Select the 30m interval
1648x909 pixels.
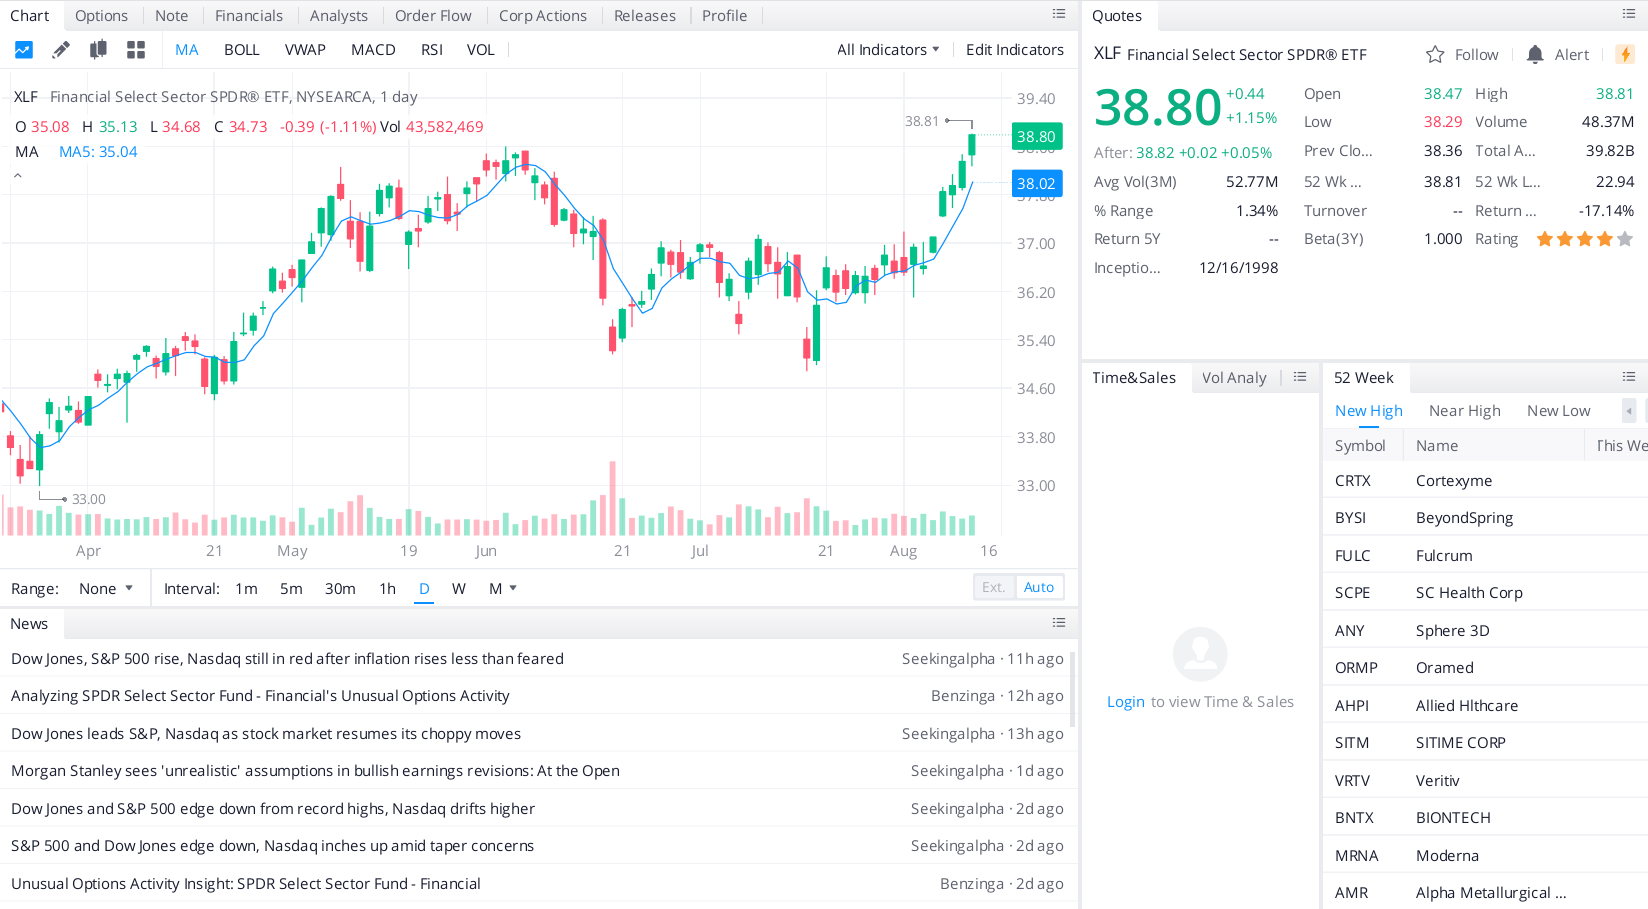(x=340, y=589)
